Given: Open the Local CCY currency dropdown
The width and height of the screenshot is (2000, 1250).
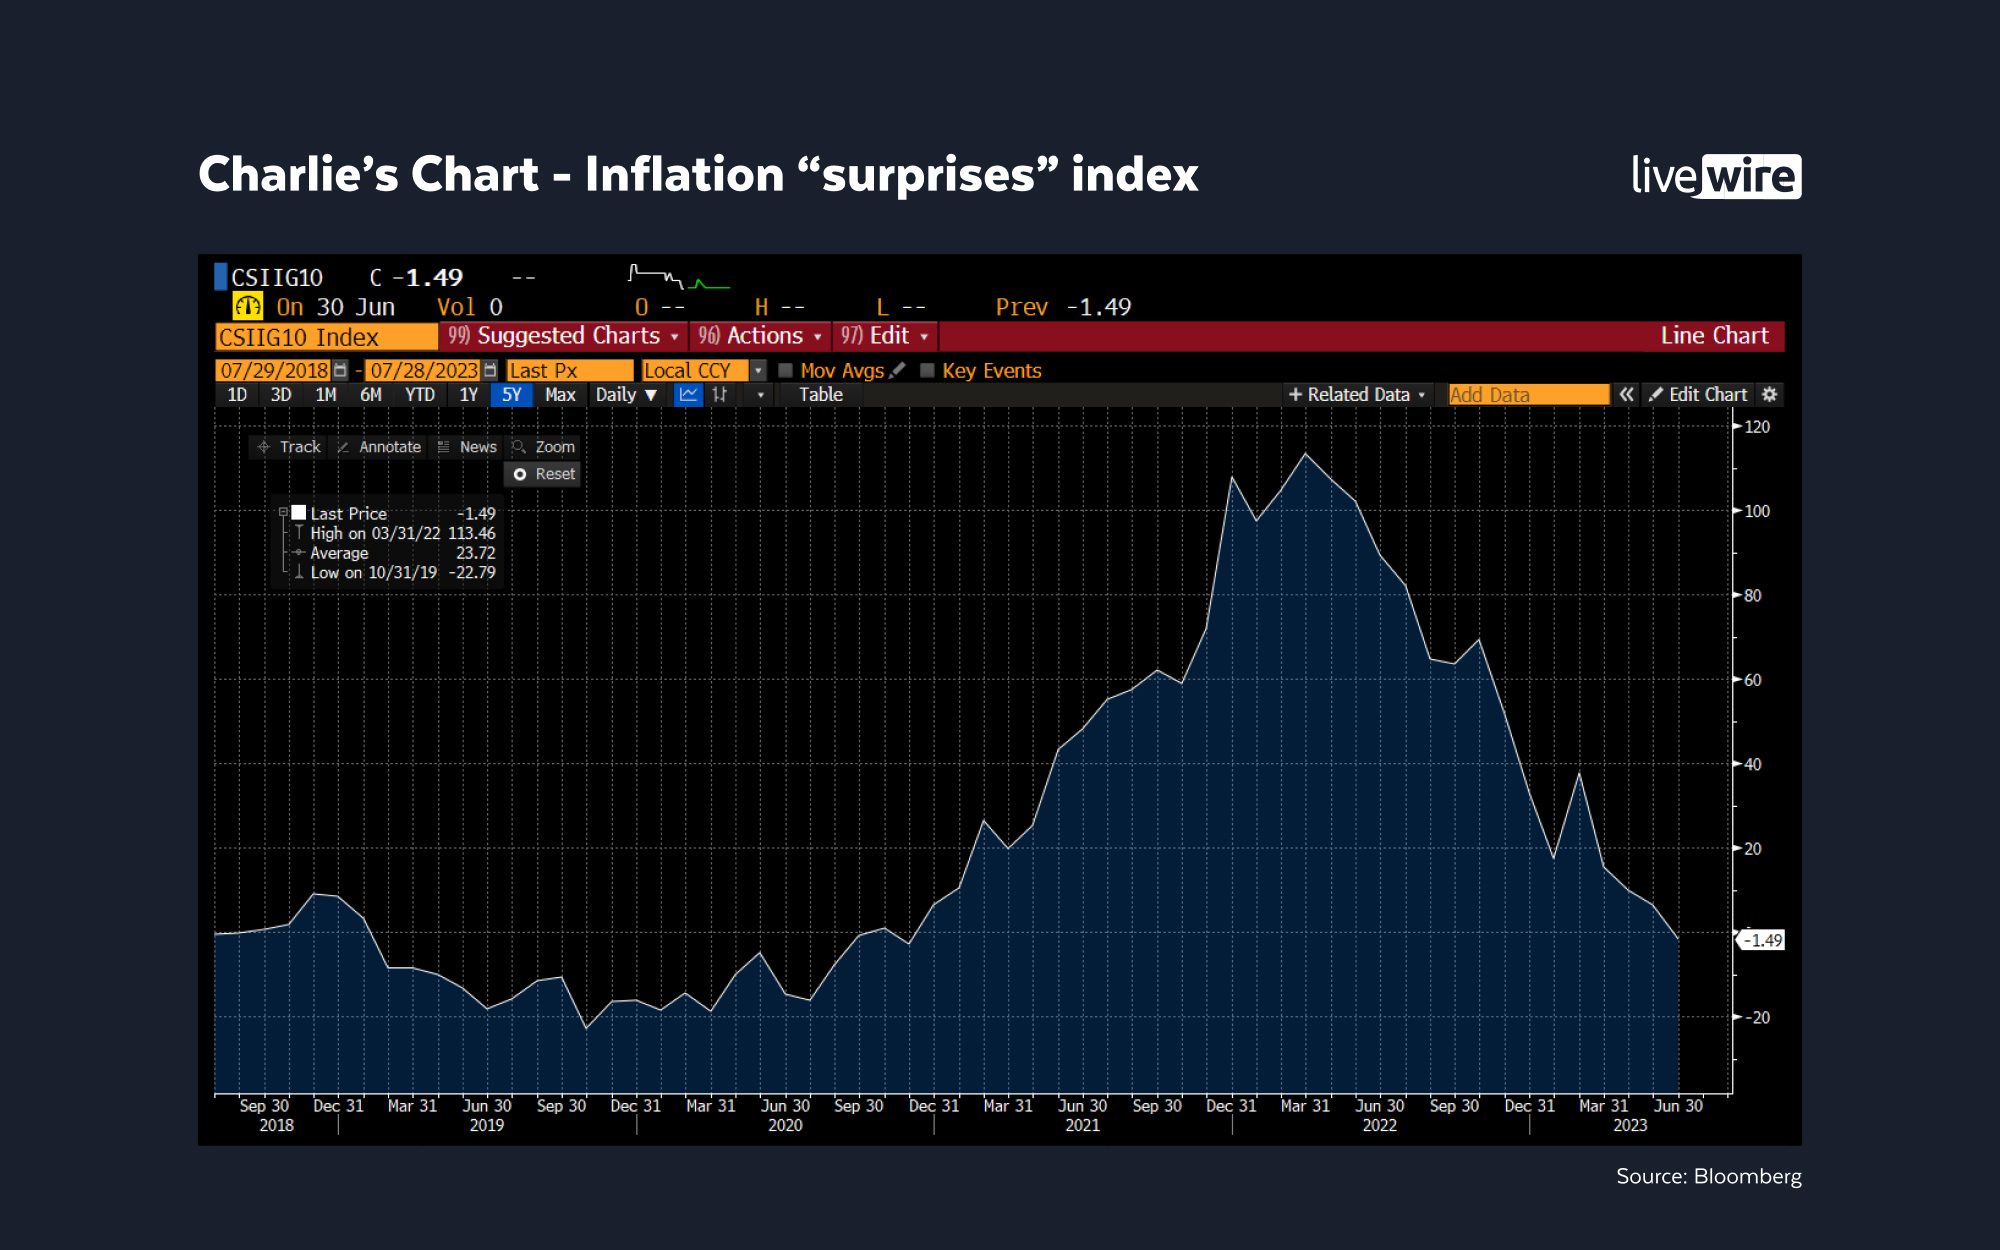Looking at the screenshot, I should click(x=758, y=370).
